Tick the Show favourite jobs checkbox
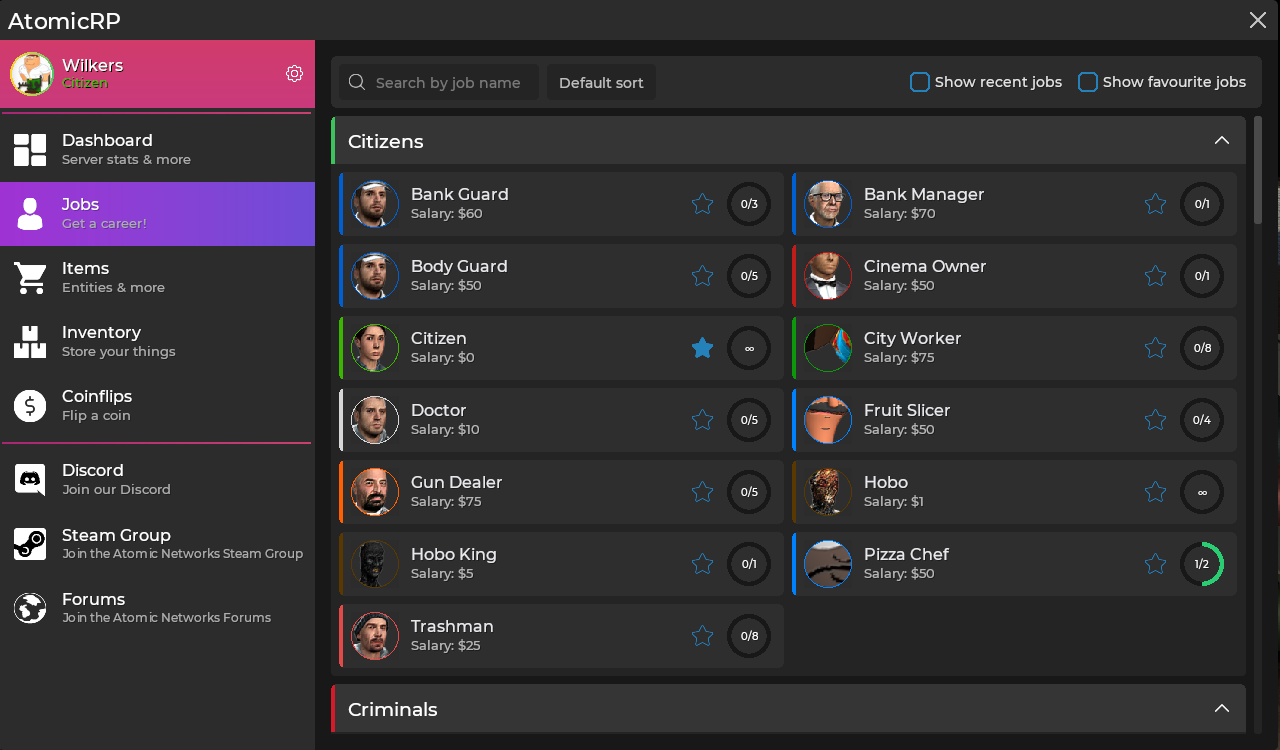The height and width of the screenshot is (750, 1280). point(1087,82)
